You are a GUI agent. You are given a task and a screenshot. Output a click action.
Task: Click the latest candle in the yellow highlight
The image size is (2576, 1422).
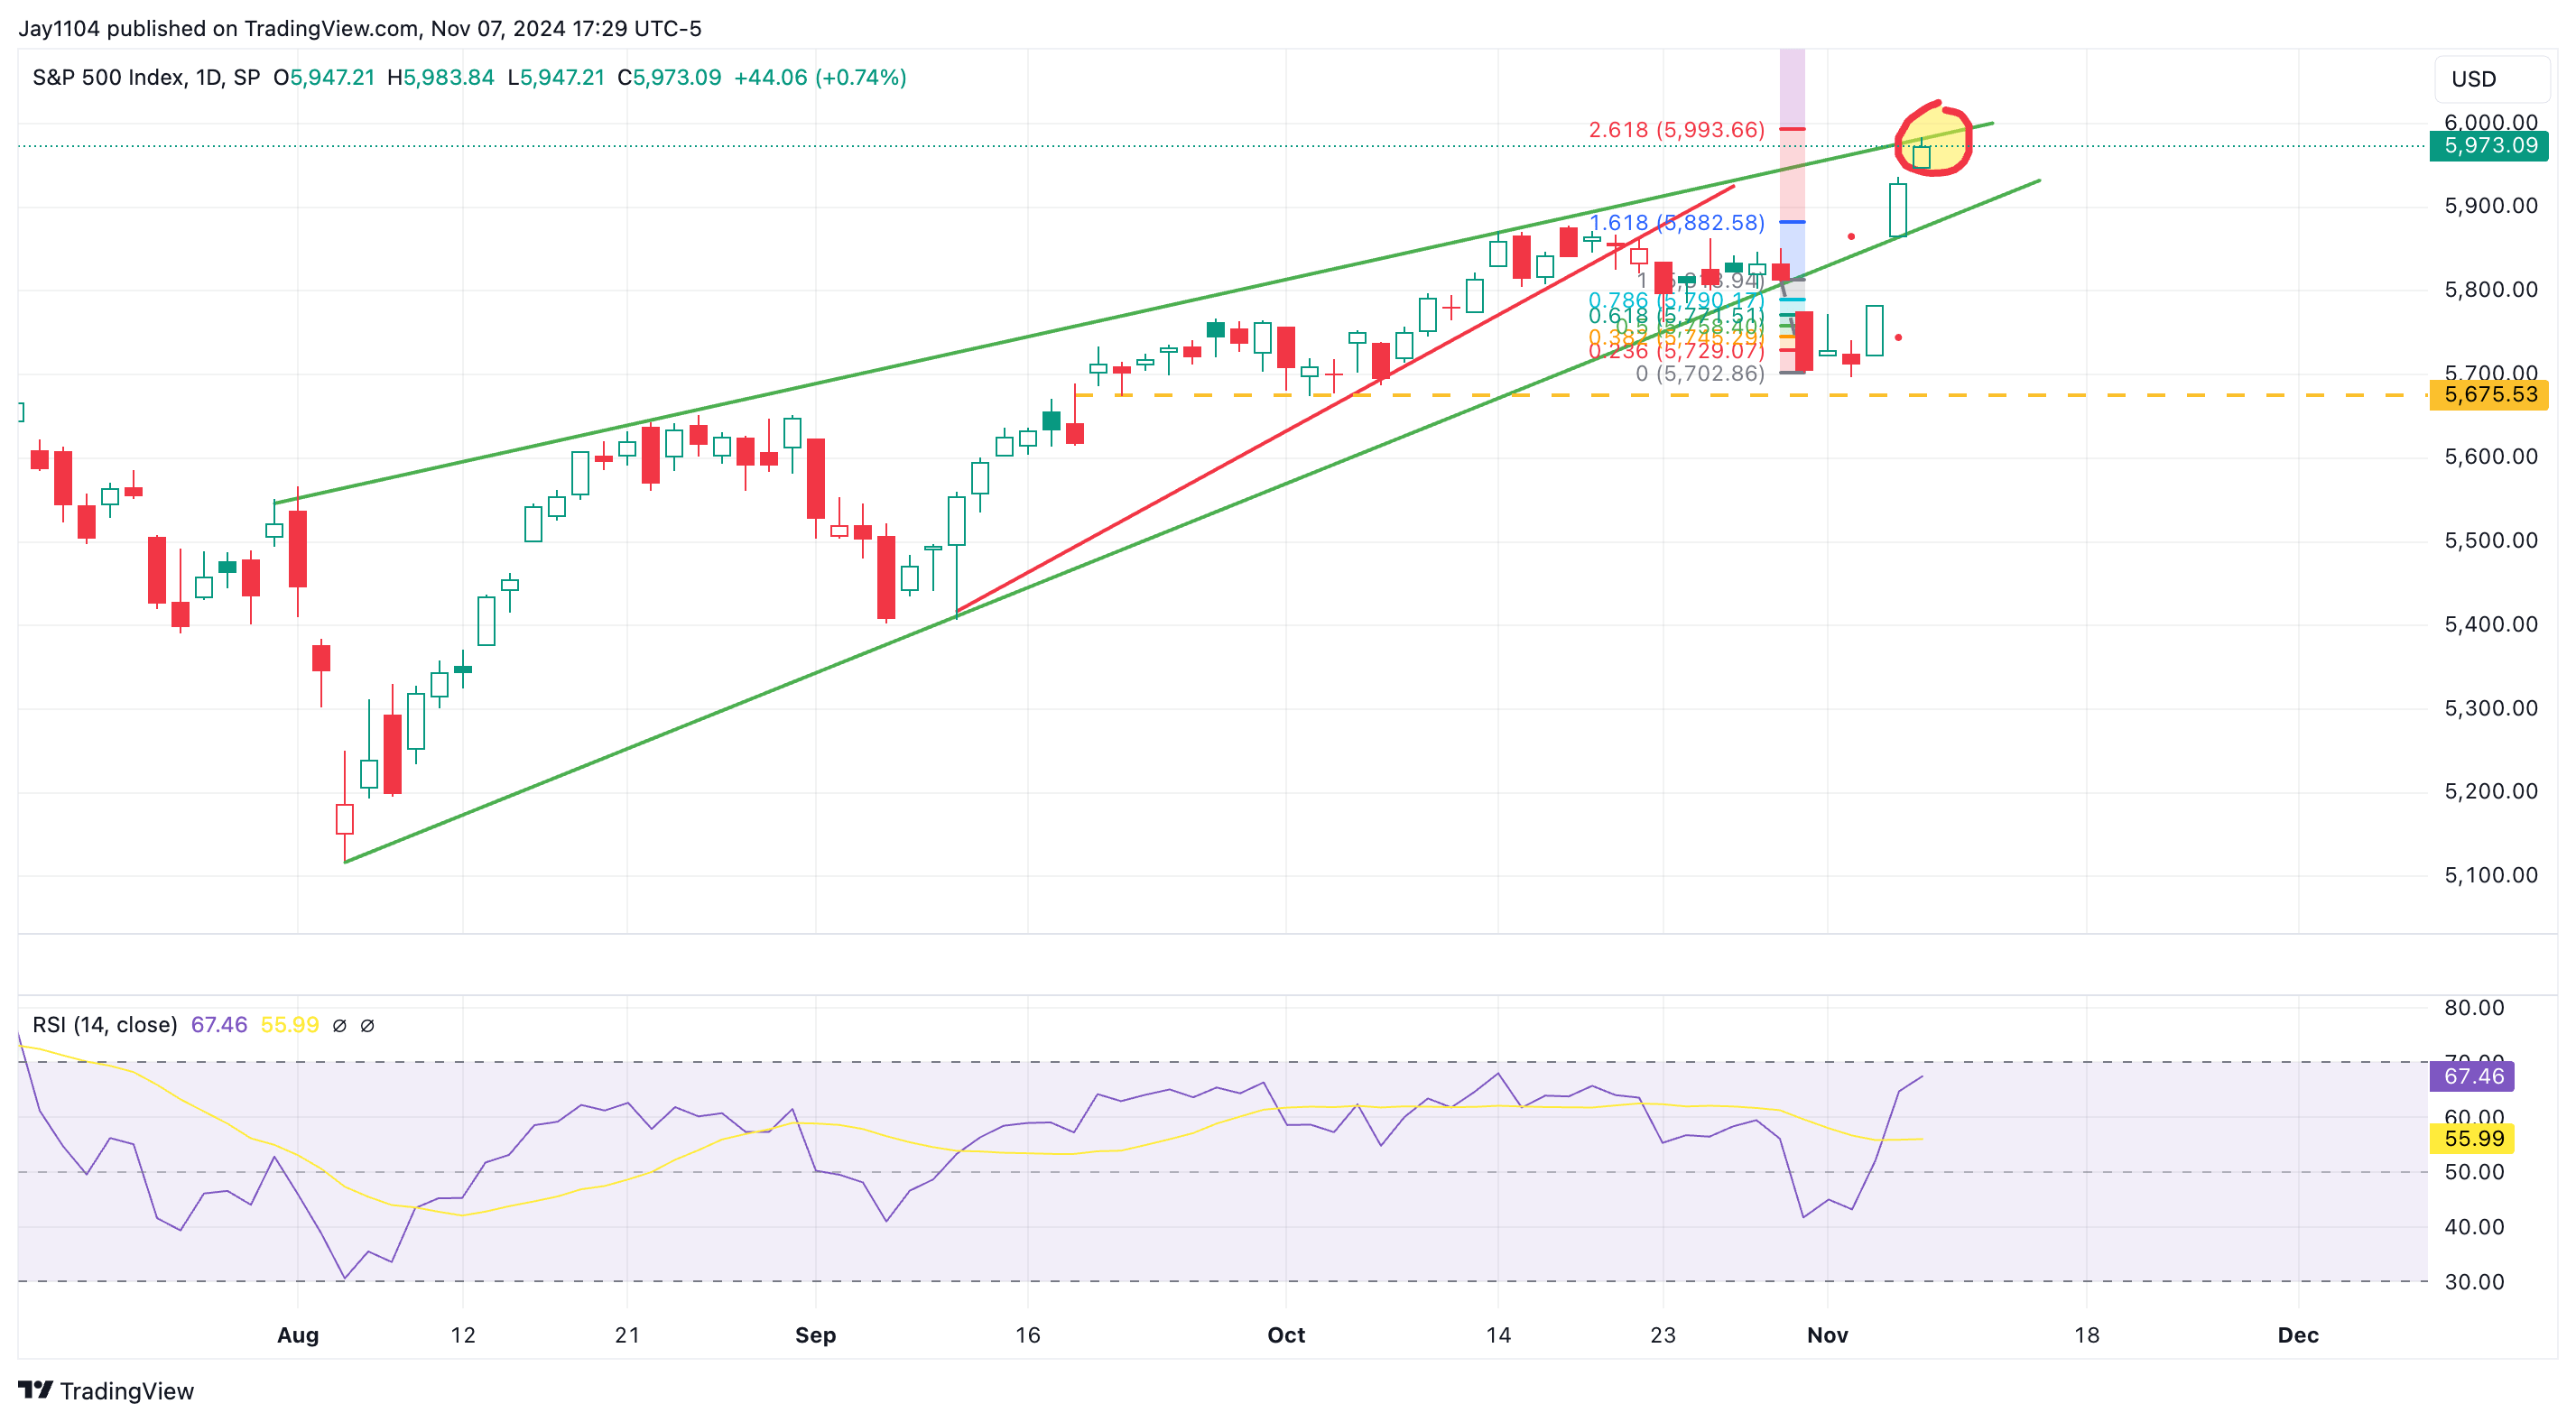point(1921,155)
